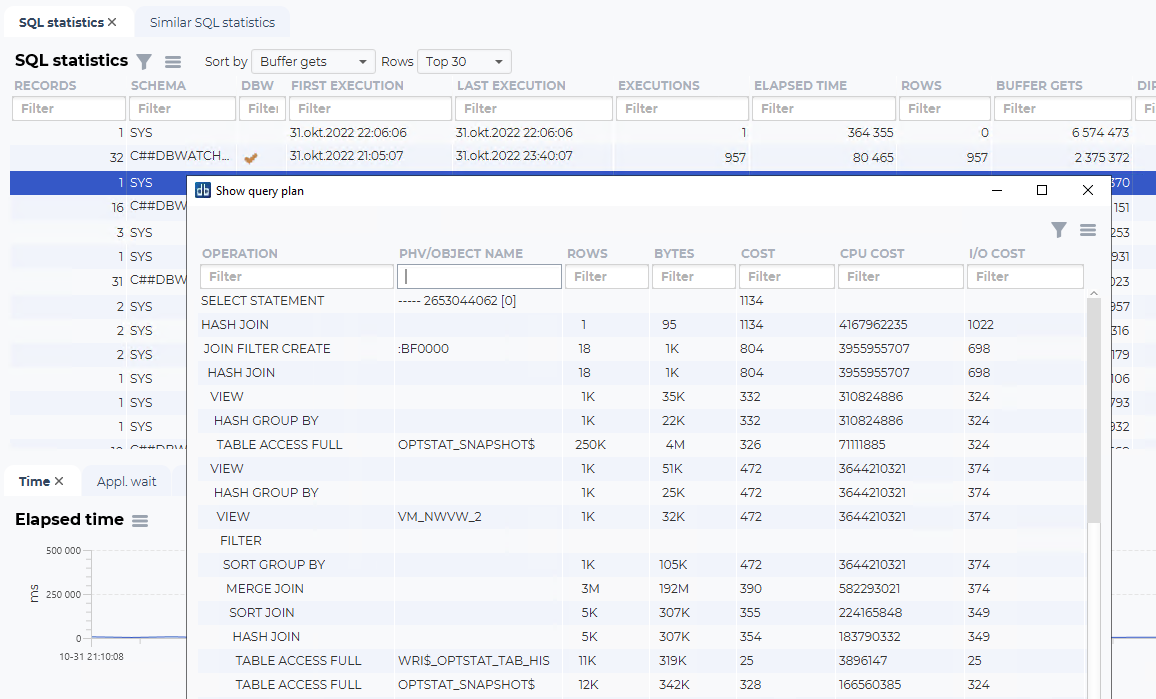Open the Elapsed time chart menu icon
This screenshot has width=1156, height=699.
[x=140, y=521]
